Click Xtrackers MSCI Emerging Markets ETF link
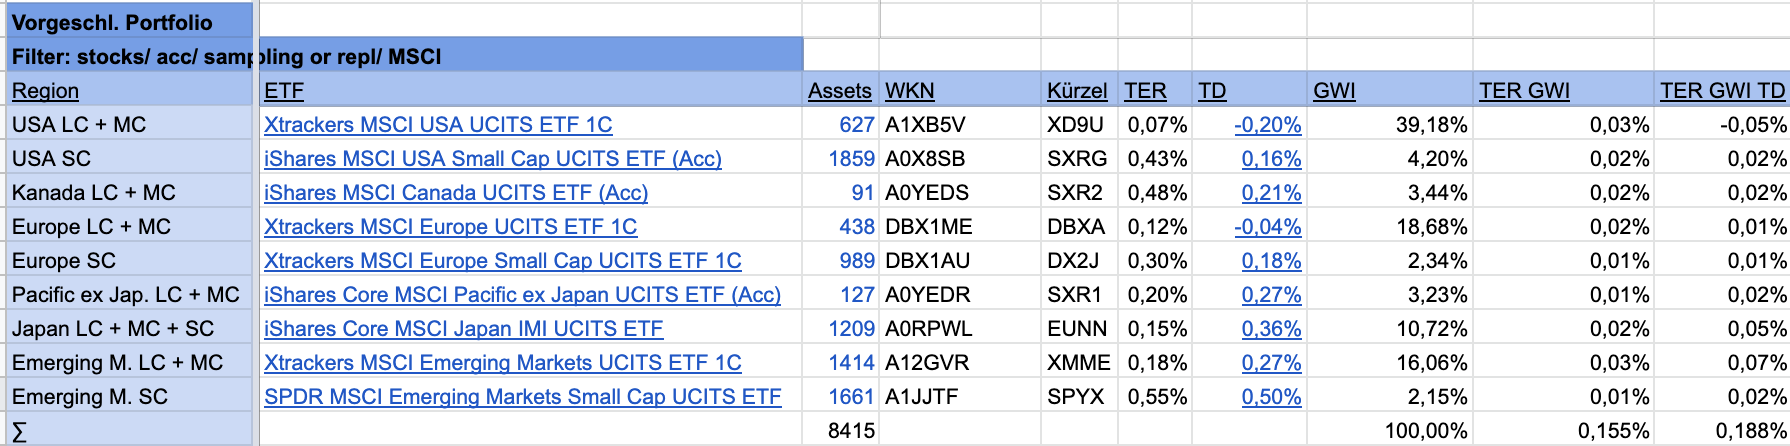The image size is (1790, 446). (x=502, y=363)
